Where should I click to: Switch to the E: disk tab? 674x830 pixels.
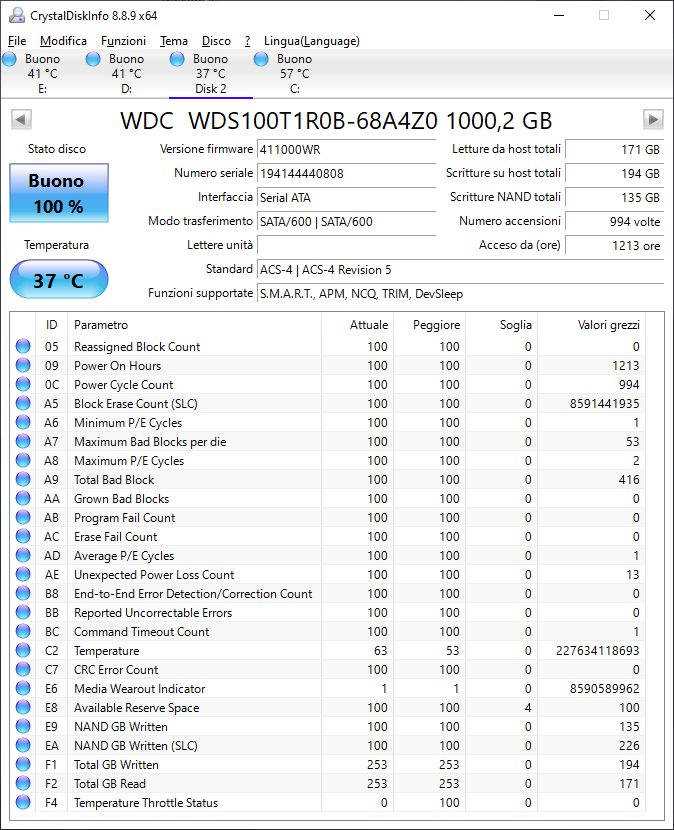point(42,74)
